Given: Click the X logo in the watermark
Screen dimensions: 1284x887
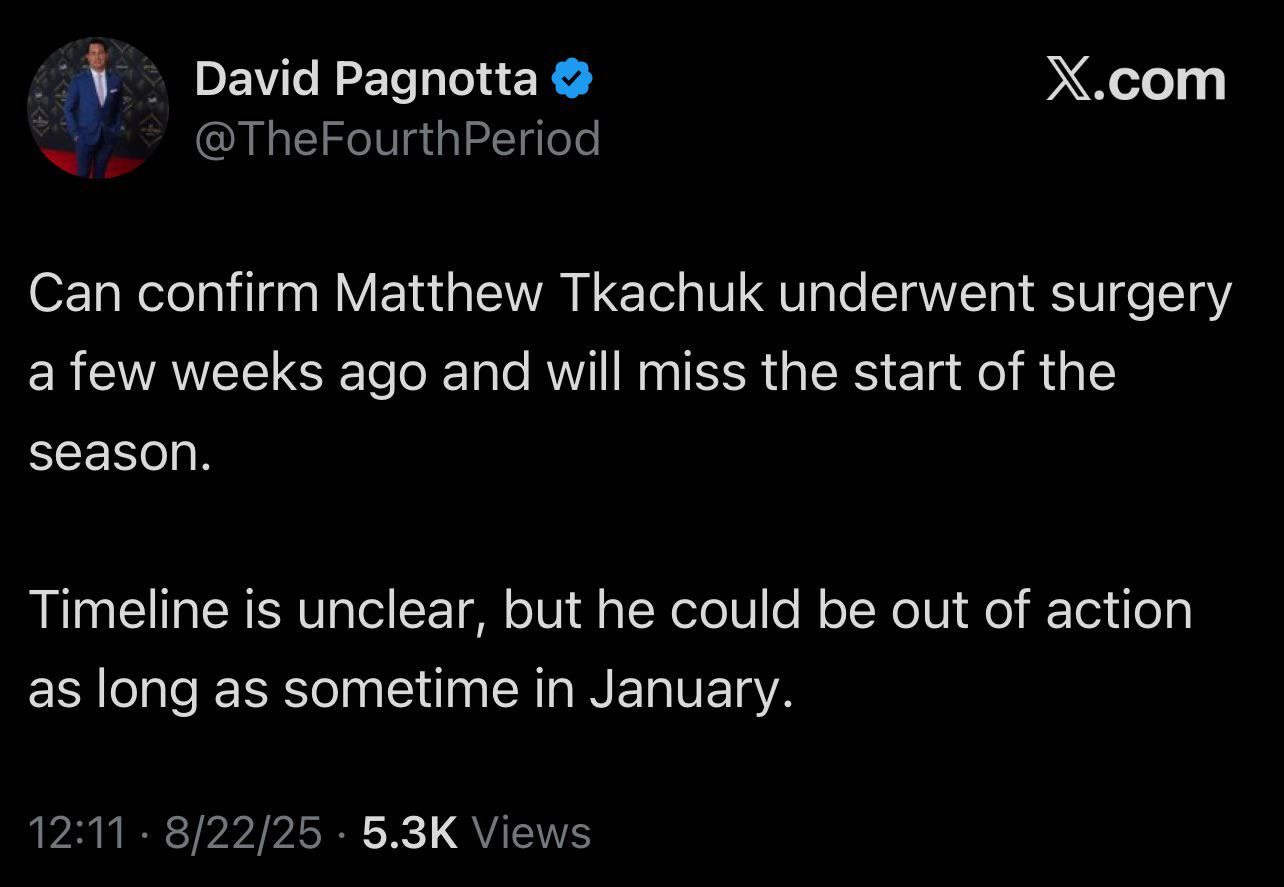Looking at the screenshot, I should (x=1070, y=81).
